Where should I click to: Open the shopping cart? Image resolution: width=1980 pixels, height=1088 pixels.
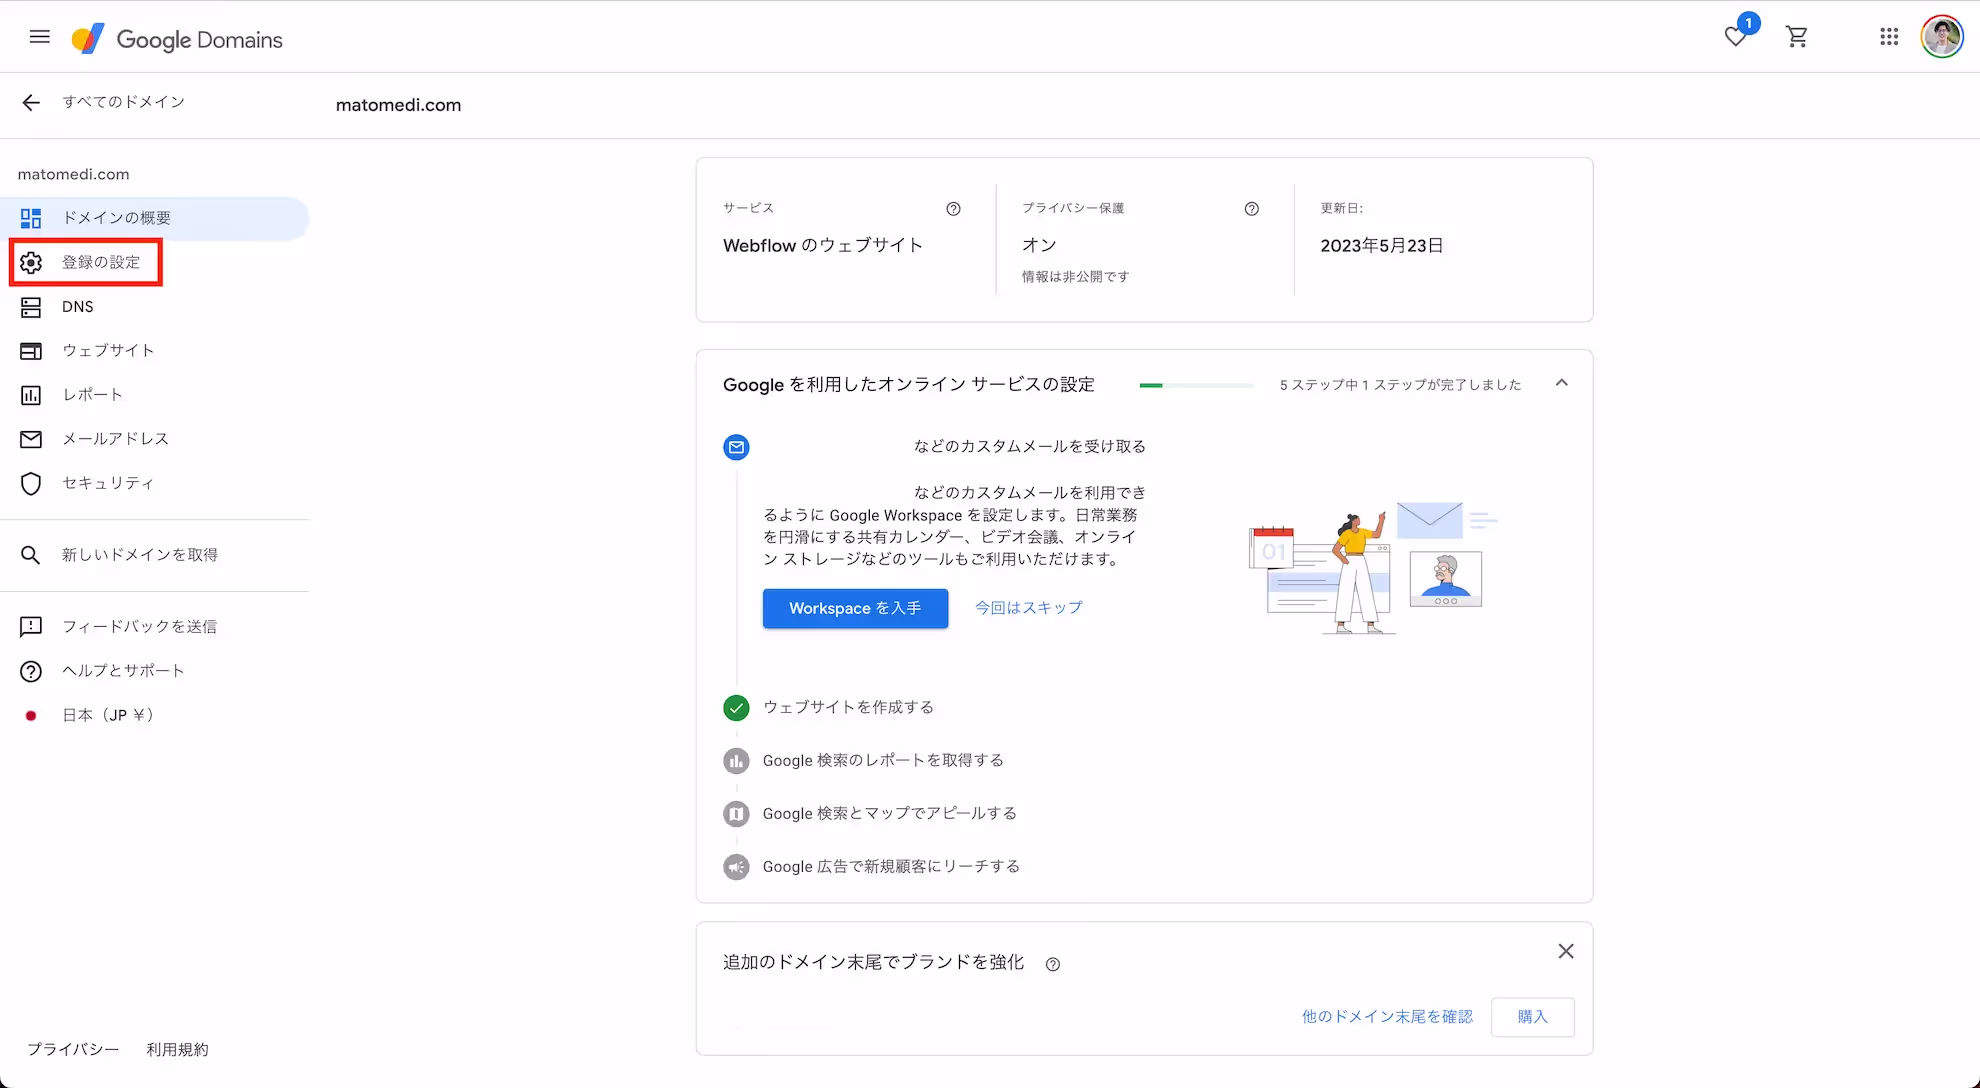[1797, 37]
